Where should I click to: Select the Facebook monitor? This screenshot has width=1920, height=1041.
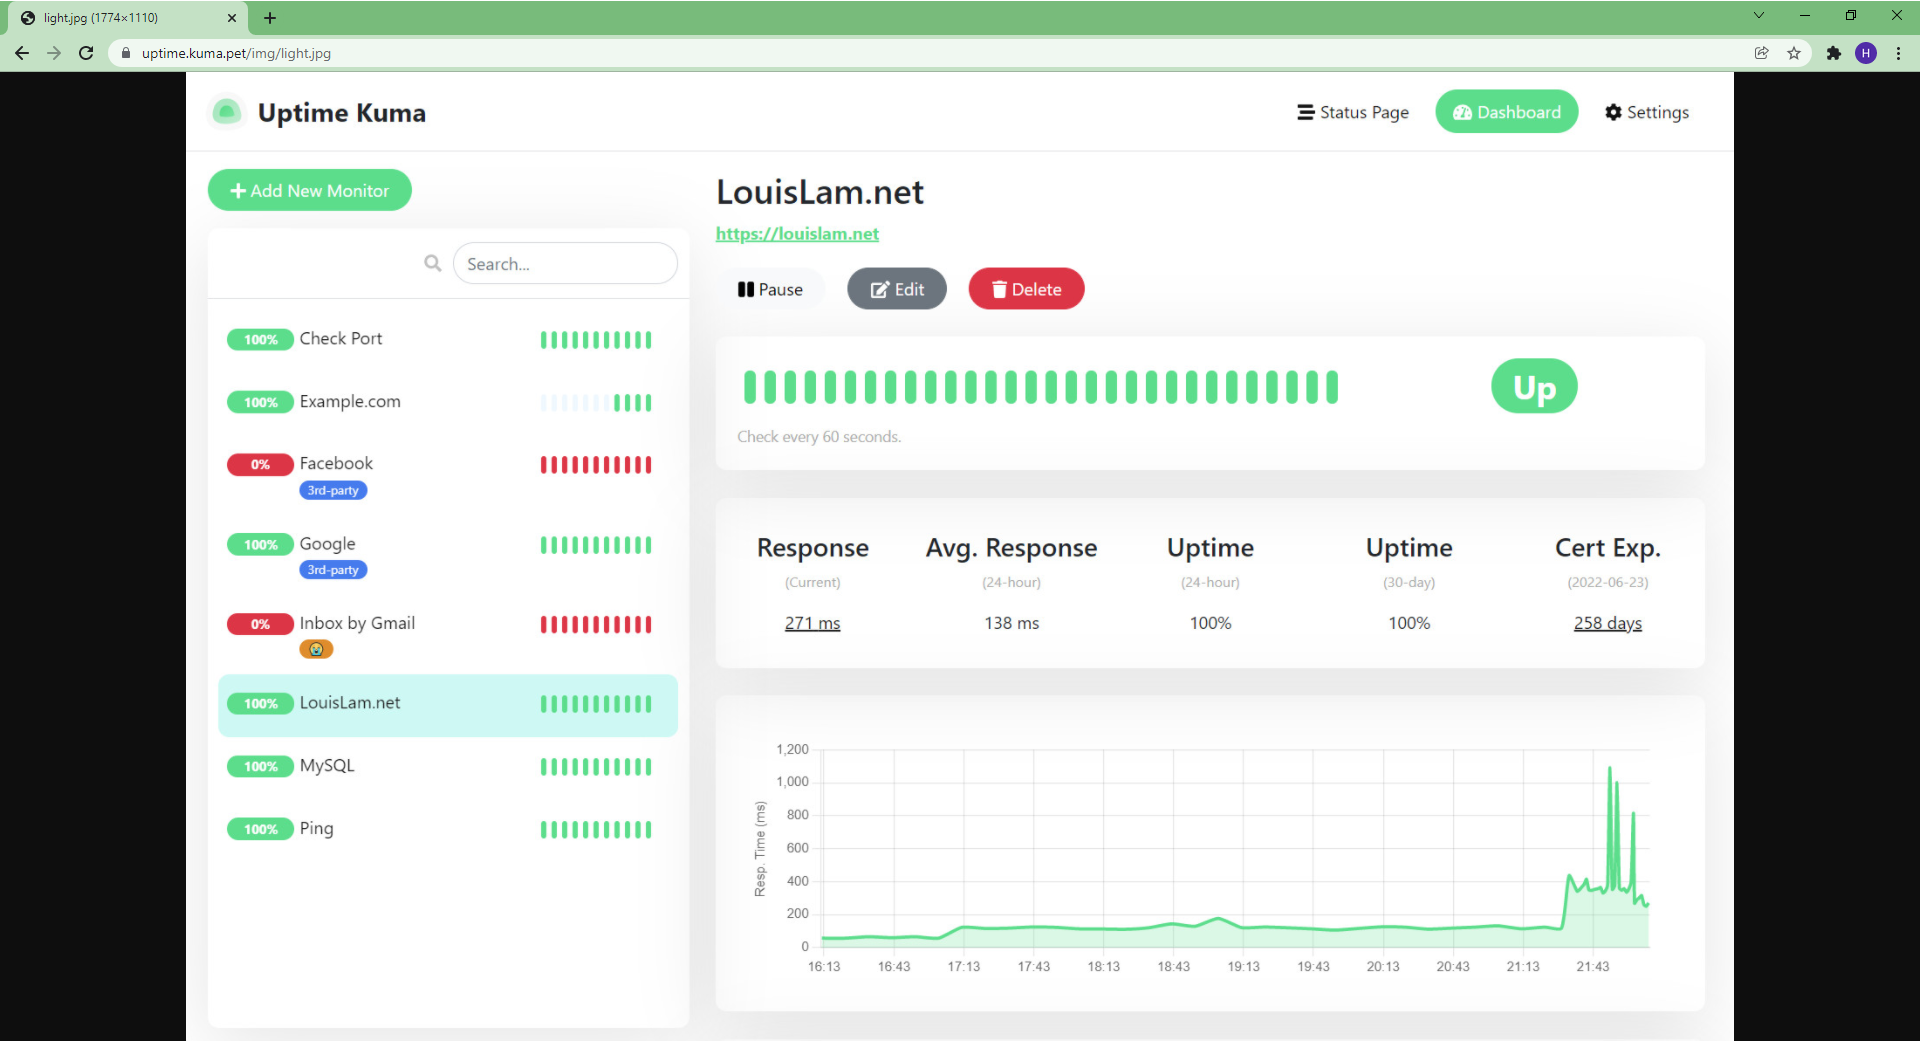point(448,475)
